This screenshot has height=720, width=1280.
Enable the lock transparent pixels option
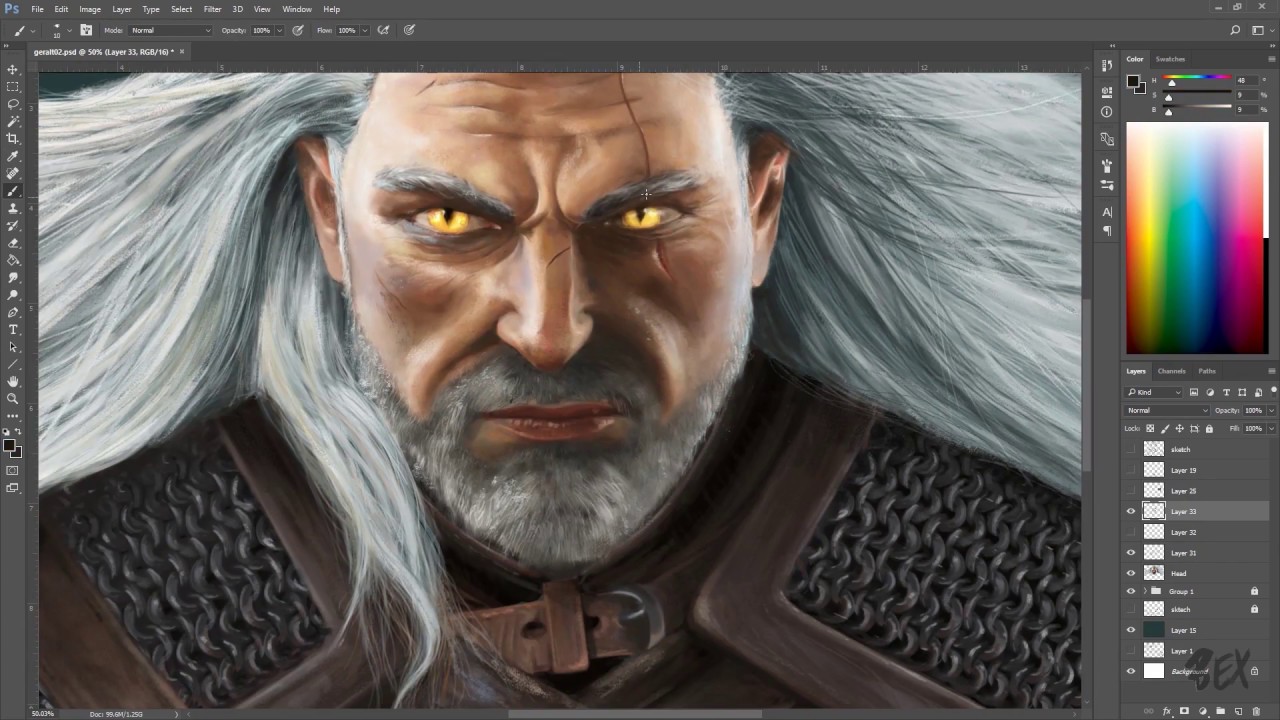(x=1150, y=428)
